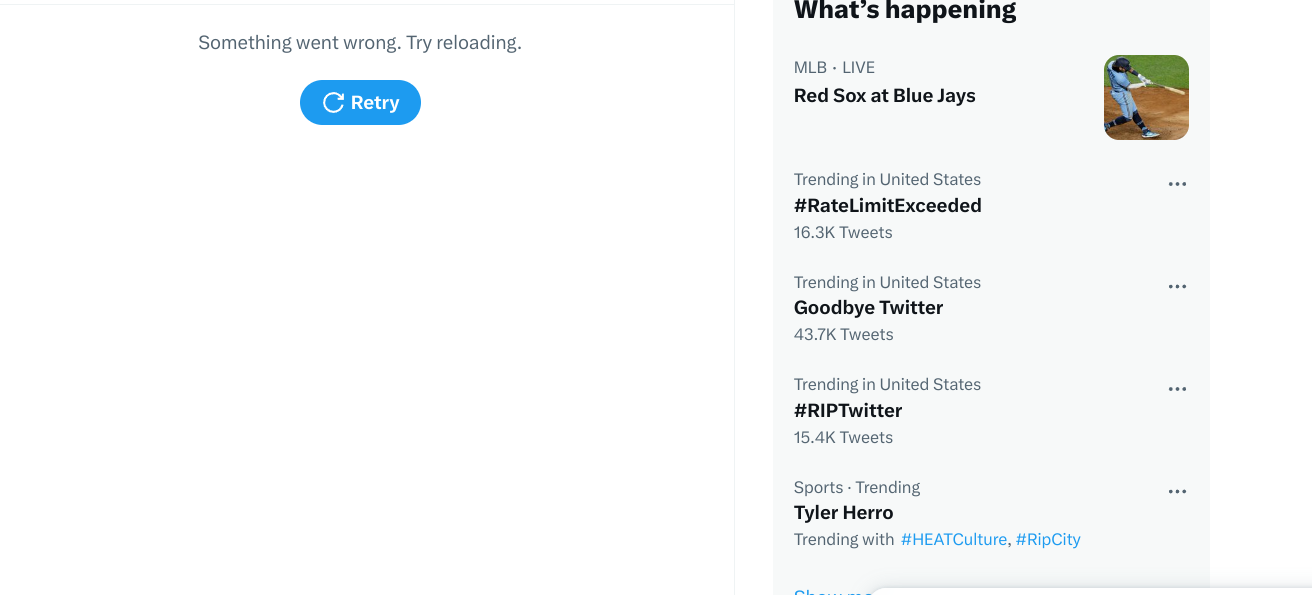
Task: Open the Red Sox at Blue Jays event
Action: tap(884, 96)
